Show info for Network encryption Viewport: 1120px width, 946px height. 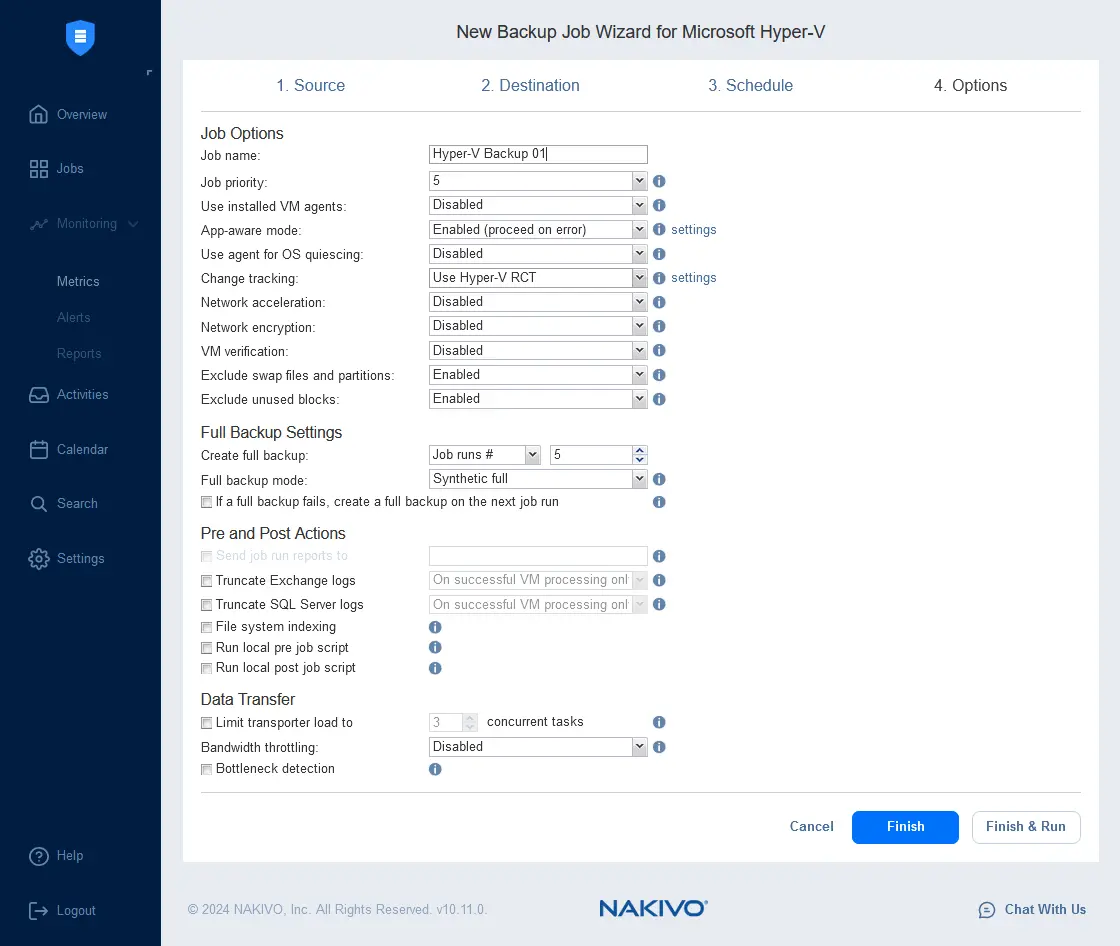tap(659, 326)
